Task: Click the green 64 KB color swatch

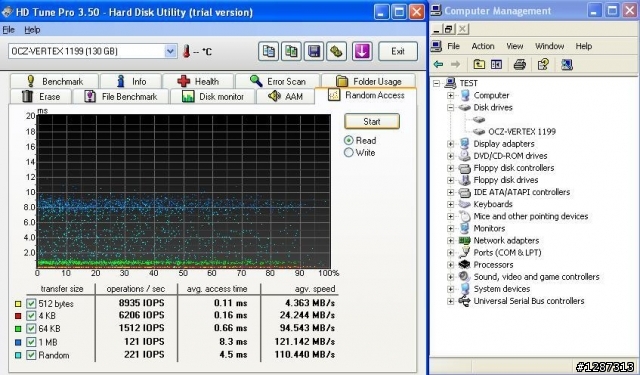Action: click(x=18, y=328)
